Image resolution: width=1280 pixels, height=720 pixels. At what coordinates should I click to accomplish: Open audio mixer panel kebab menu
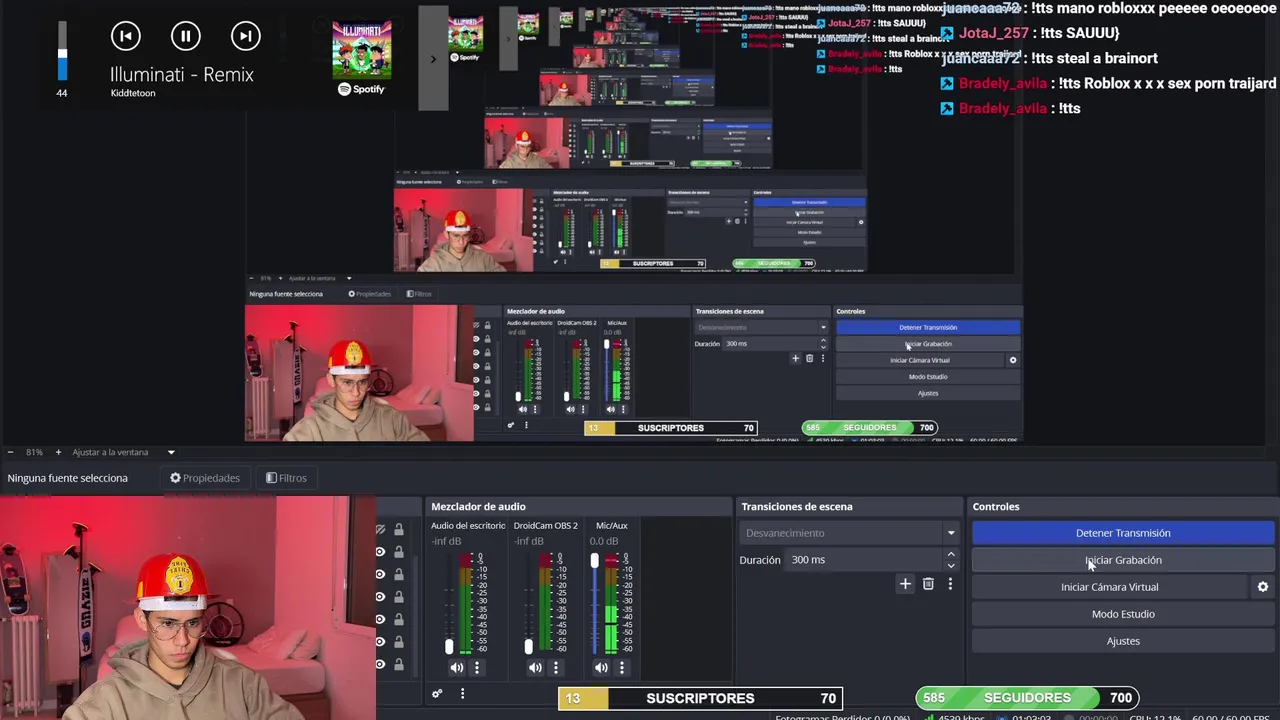[x=462, y=693]
